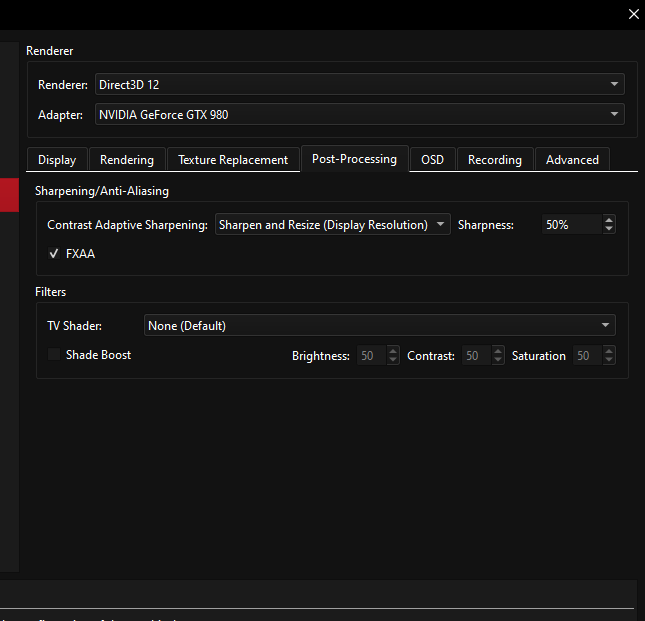Decrease Sharpness with the down arrow
This screenshot has width=645, height=621.
click(609, 229)
